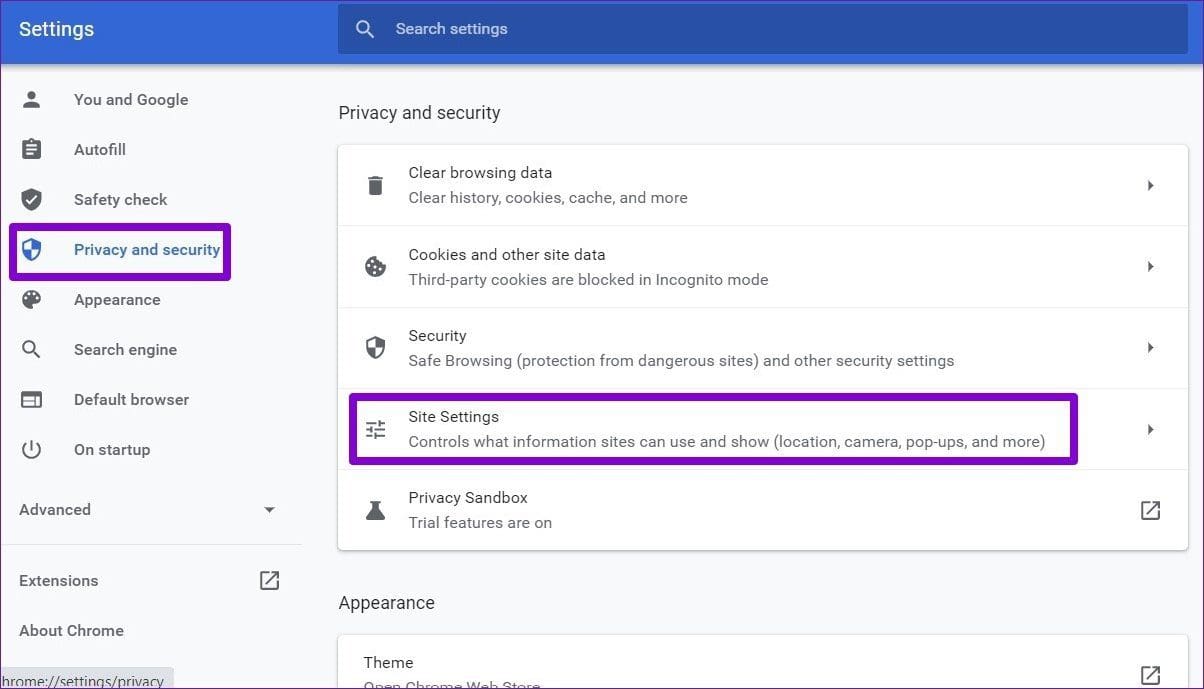Select Autofill in the sidebar

point(100,149)
